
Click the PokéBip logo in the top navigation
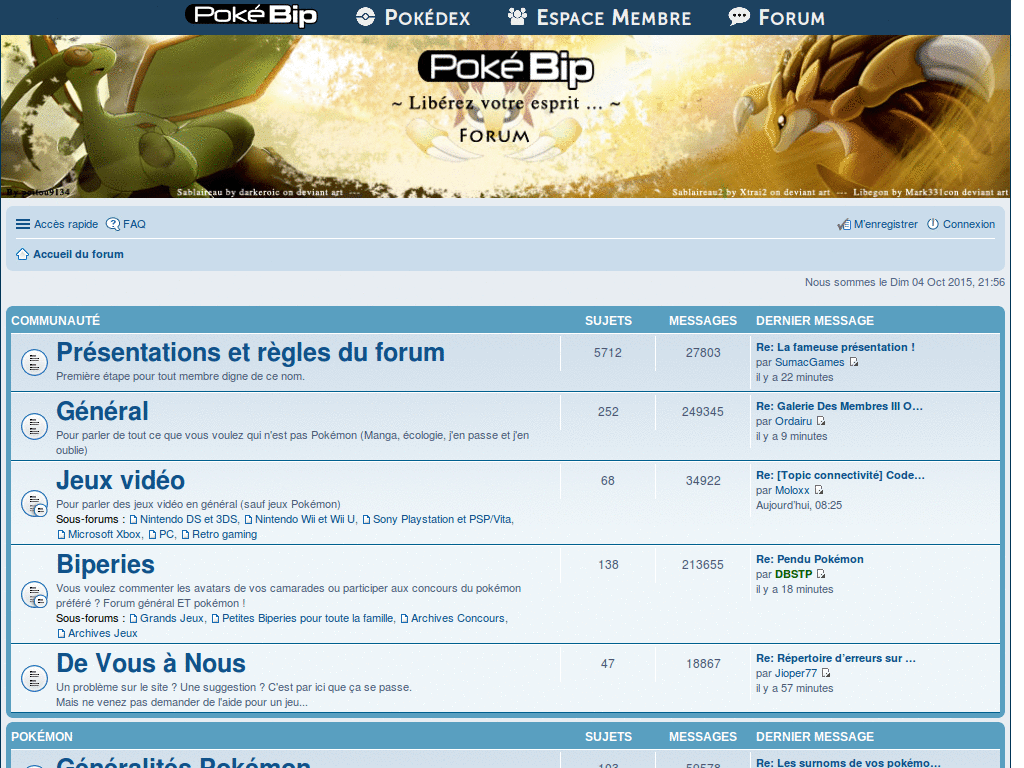[250, 16]
